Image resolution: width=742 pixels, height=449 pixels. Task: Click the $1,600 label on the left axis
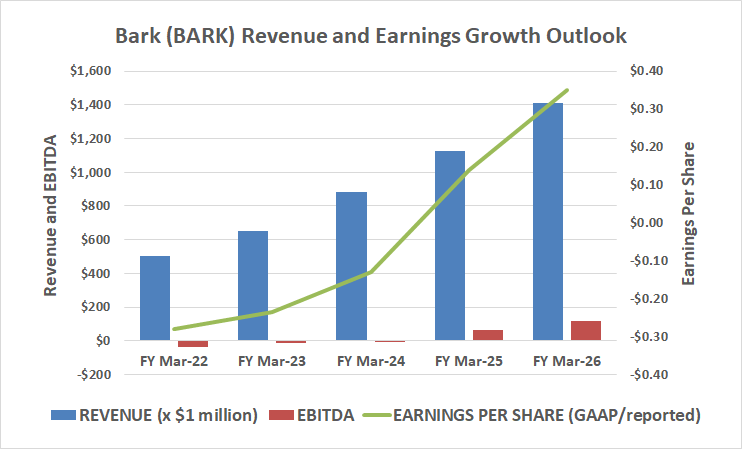pos(90,71)
